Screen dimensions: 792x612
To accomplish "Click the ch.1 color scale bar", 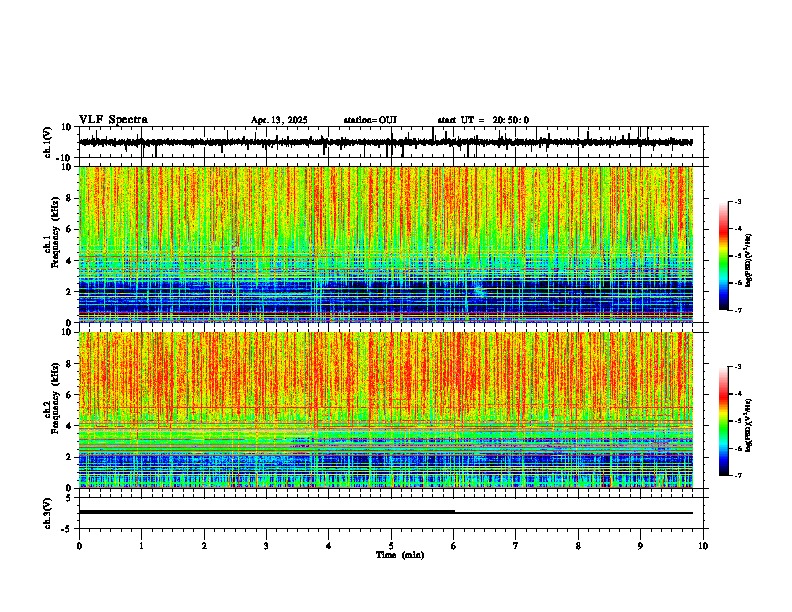I will pyautogui.click(x=723, y=256).
